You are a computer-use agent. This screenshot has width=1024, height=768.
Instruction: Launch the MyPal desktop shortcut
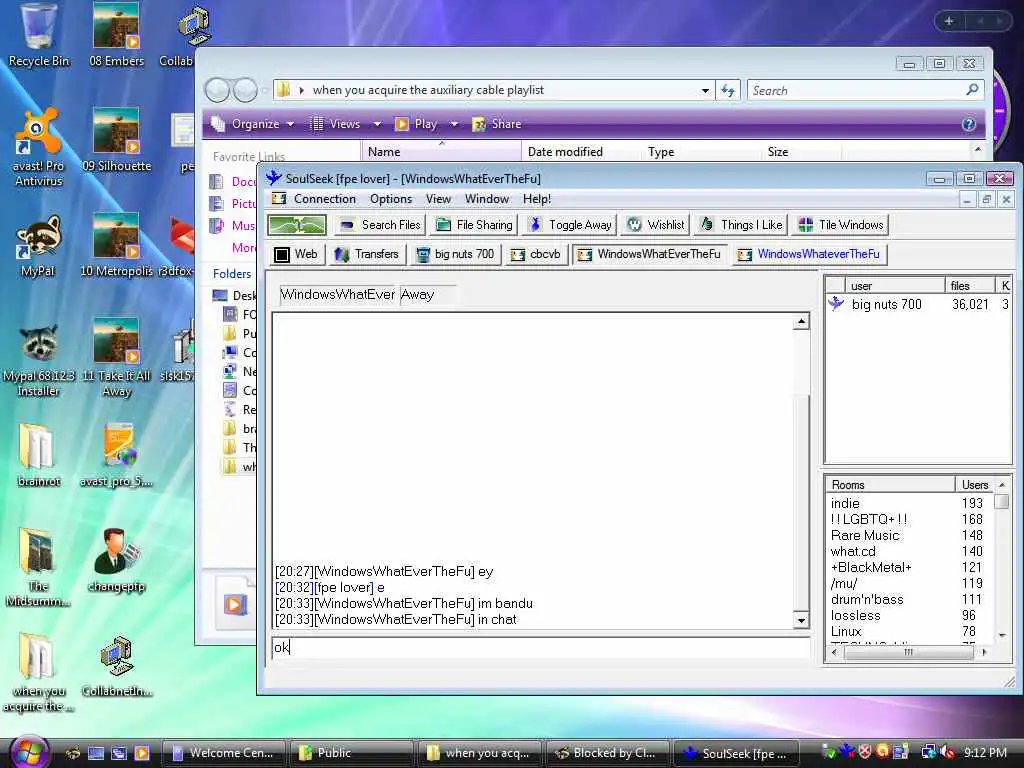coord(38,246)
